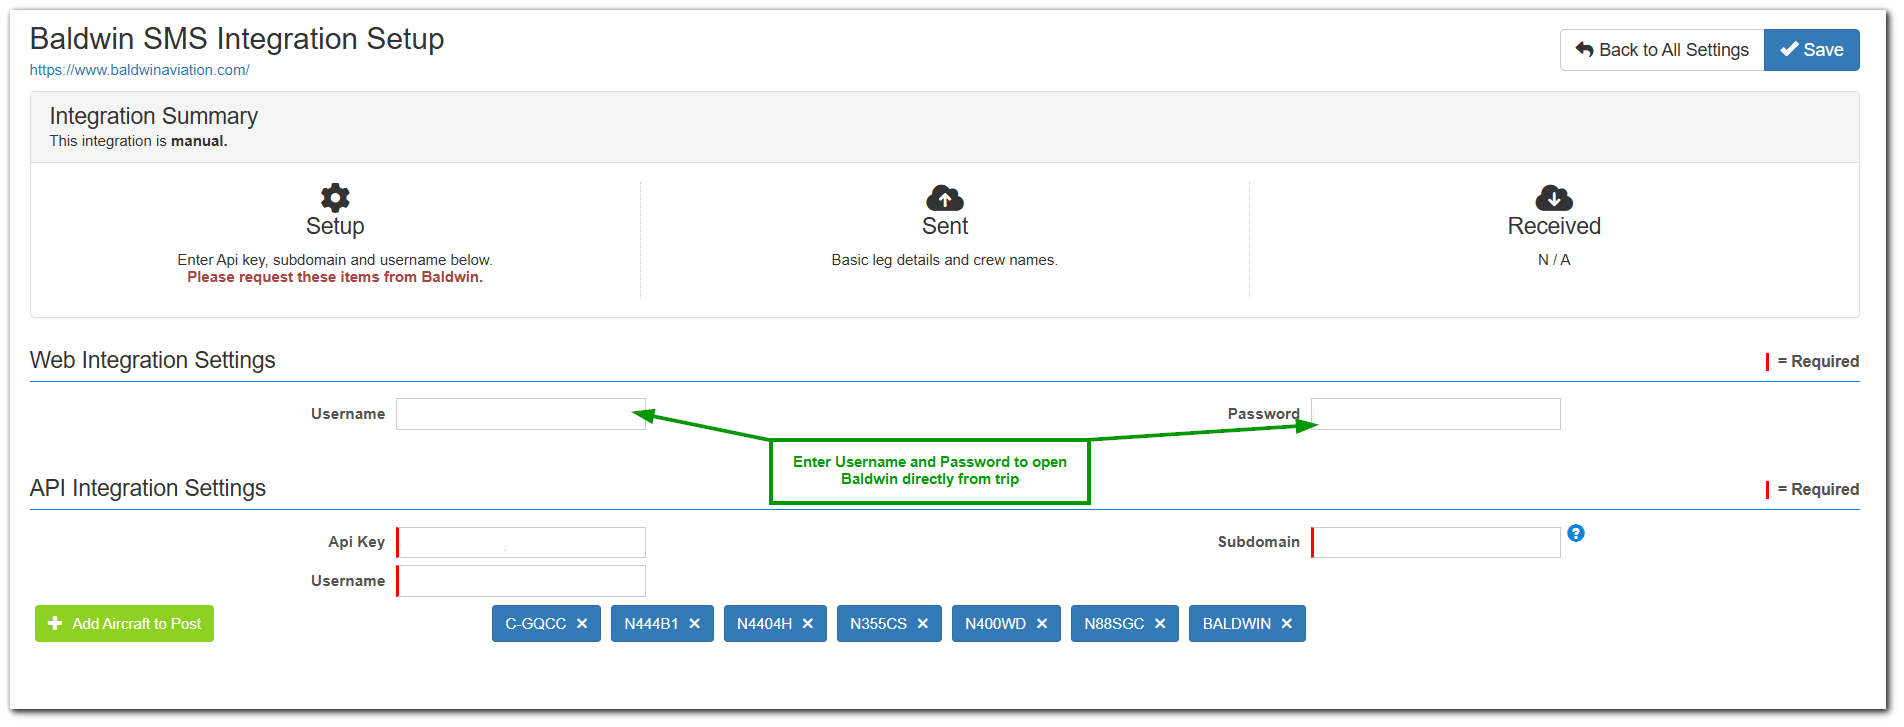
Task: Remove the N88SGC aircraft tag
Action: click(1160, 624)
